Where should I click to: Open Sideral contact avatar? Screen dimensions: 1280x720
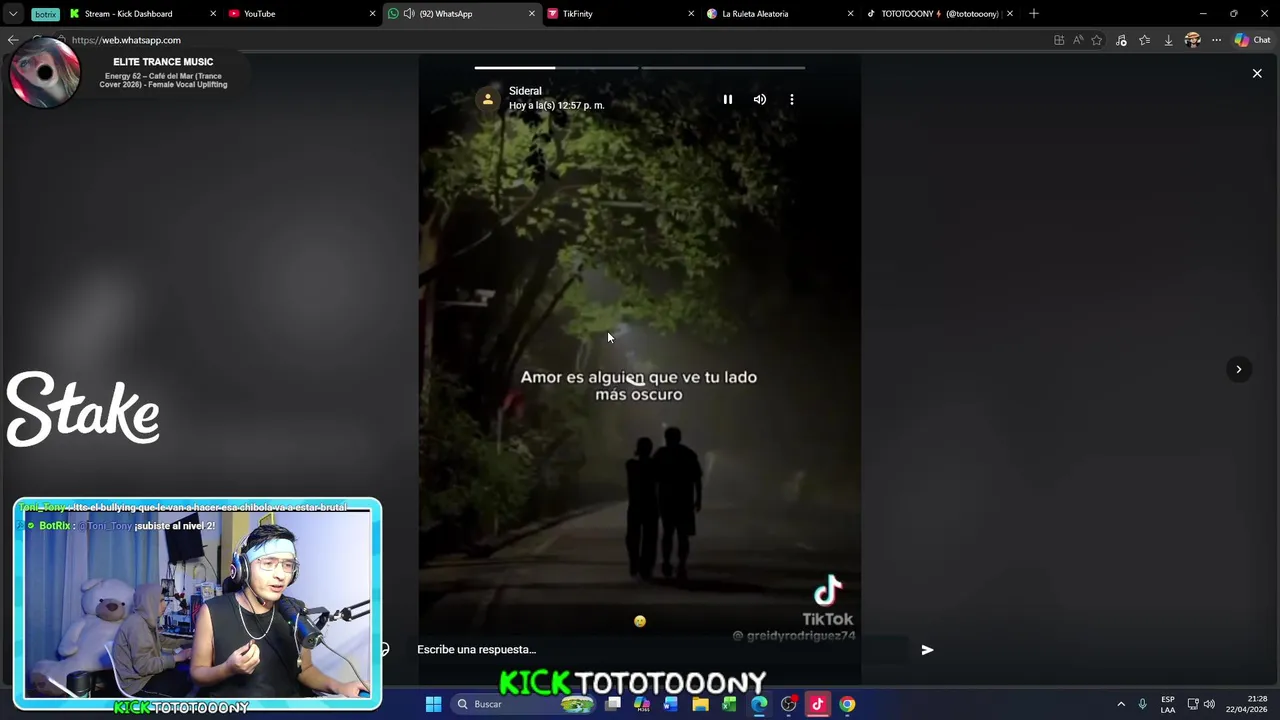pos(488,98)
